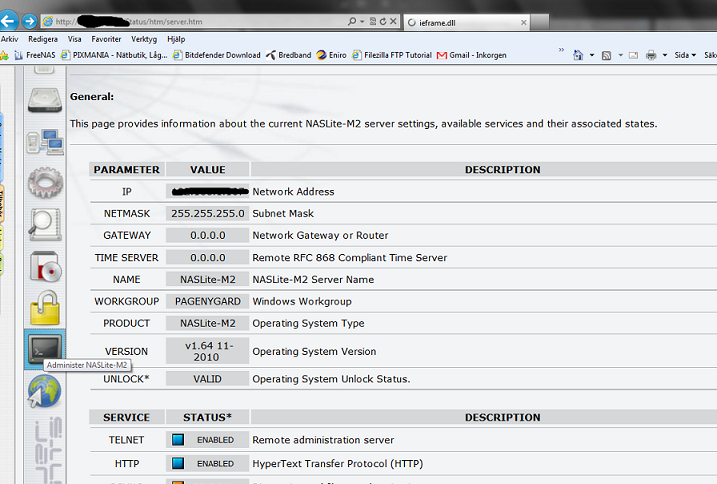
Task: Expand the Print dropdown arrow
Action: tap(665, 55)
